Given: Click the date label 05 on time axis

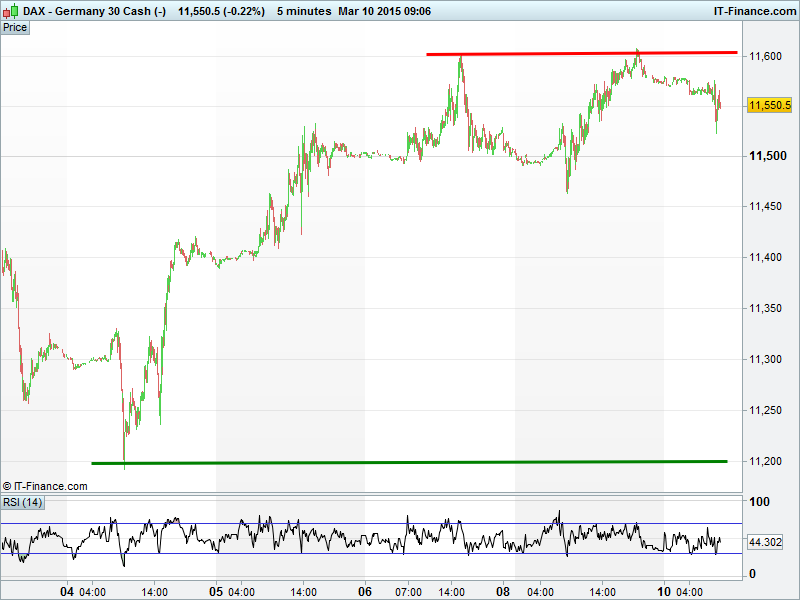Looking at the screenshot, I should tap(217, 591).
